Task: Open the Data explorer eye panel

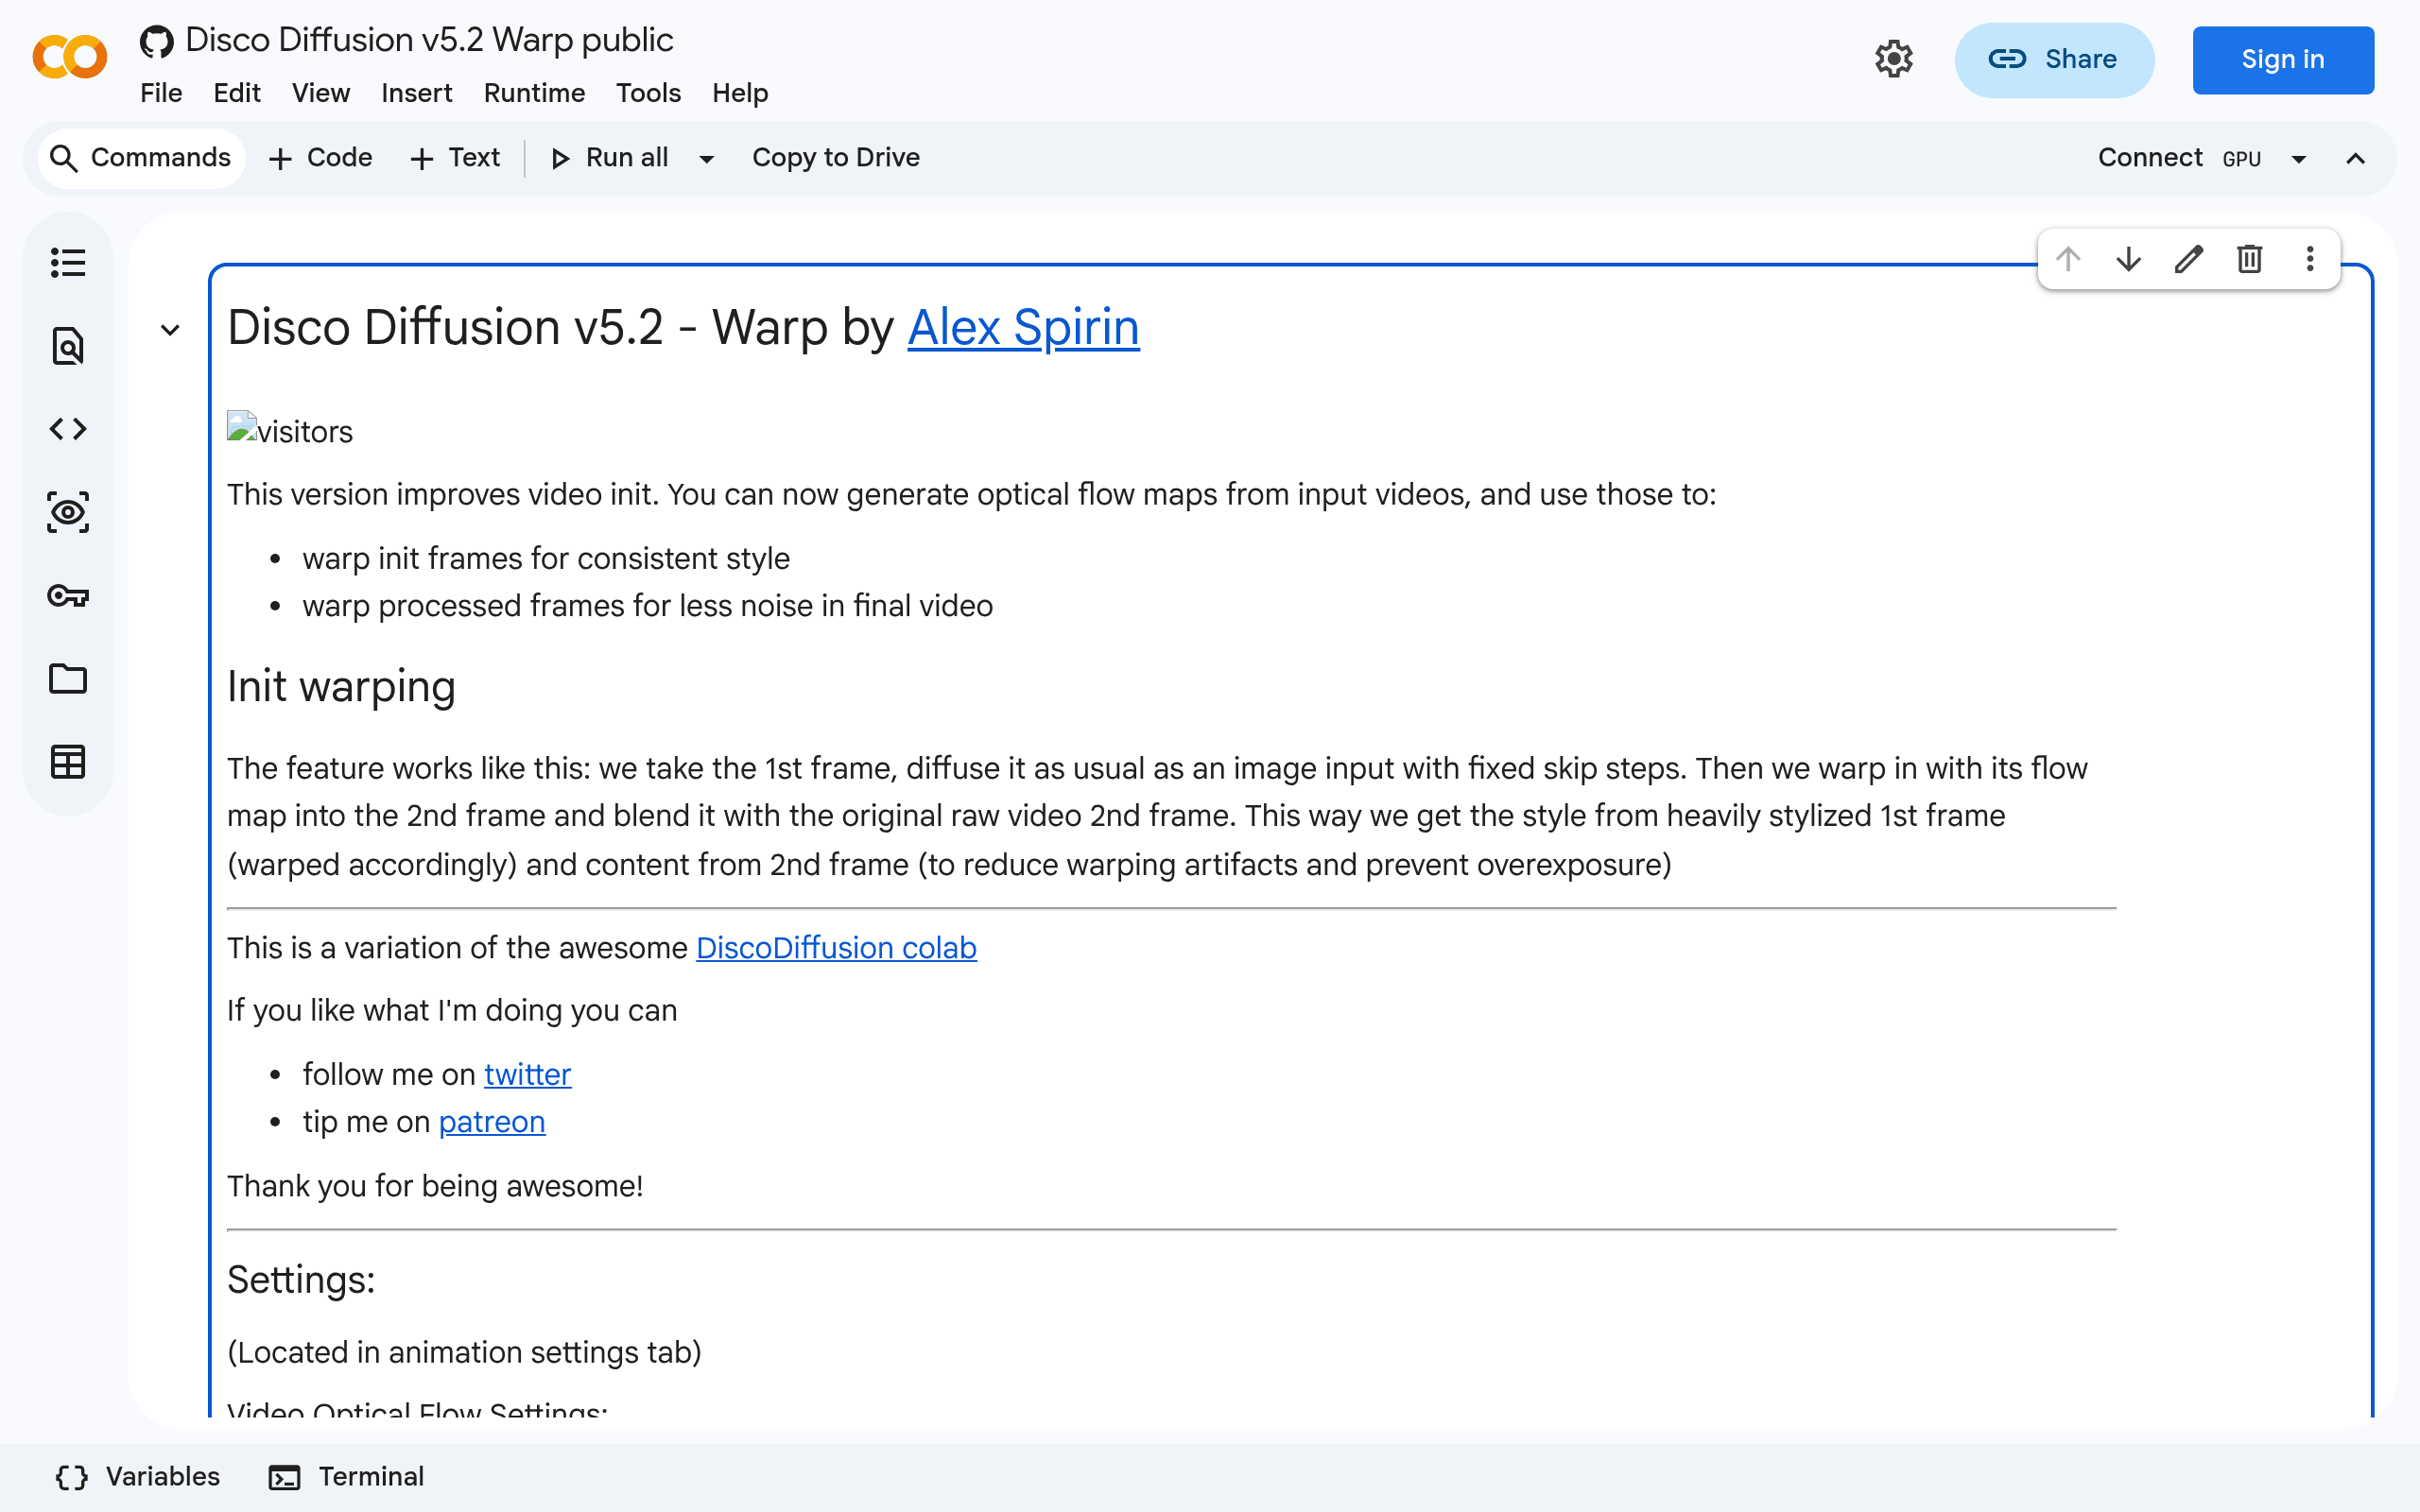Action: 68,512
